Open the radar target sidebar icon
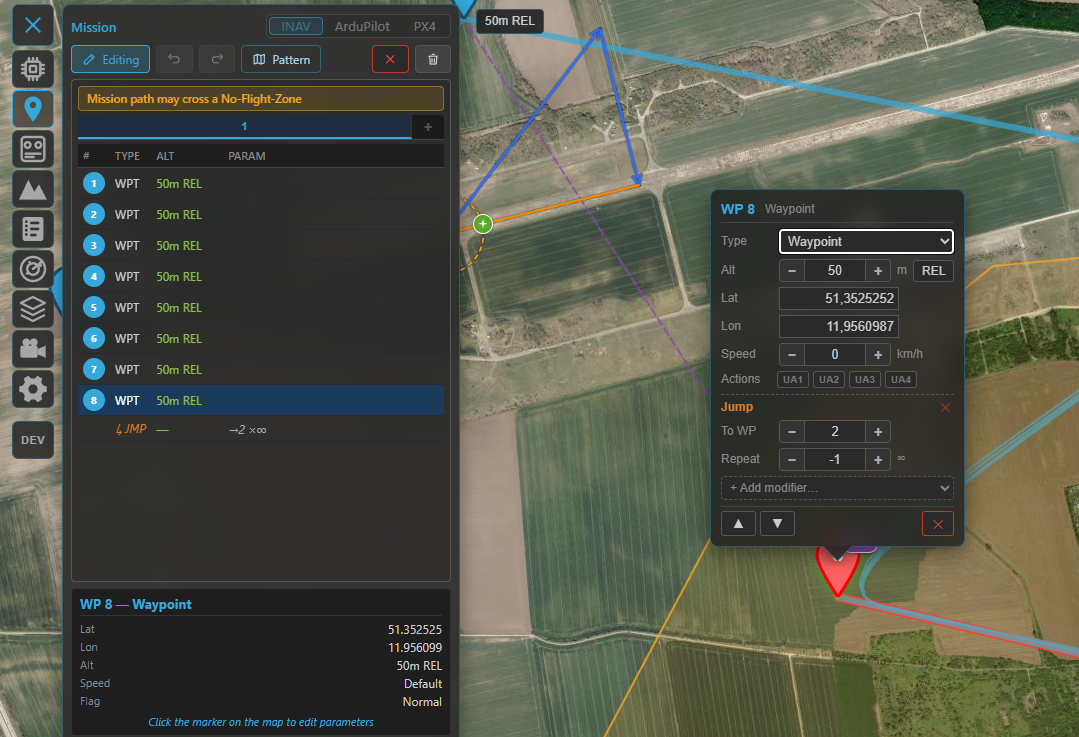1079x737 pixels. pyautogui.click(x=33, y=269)
